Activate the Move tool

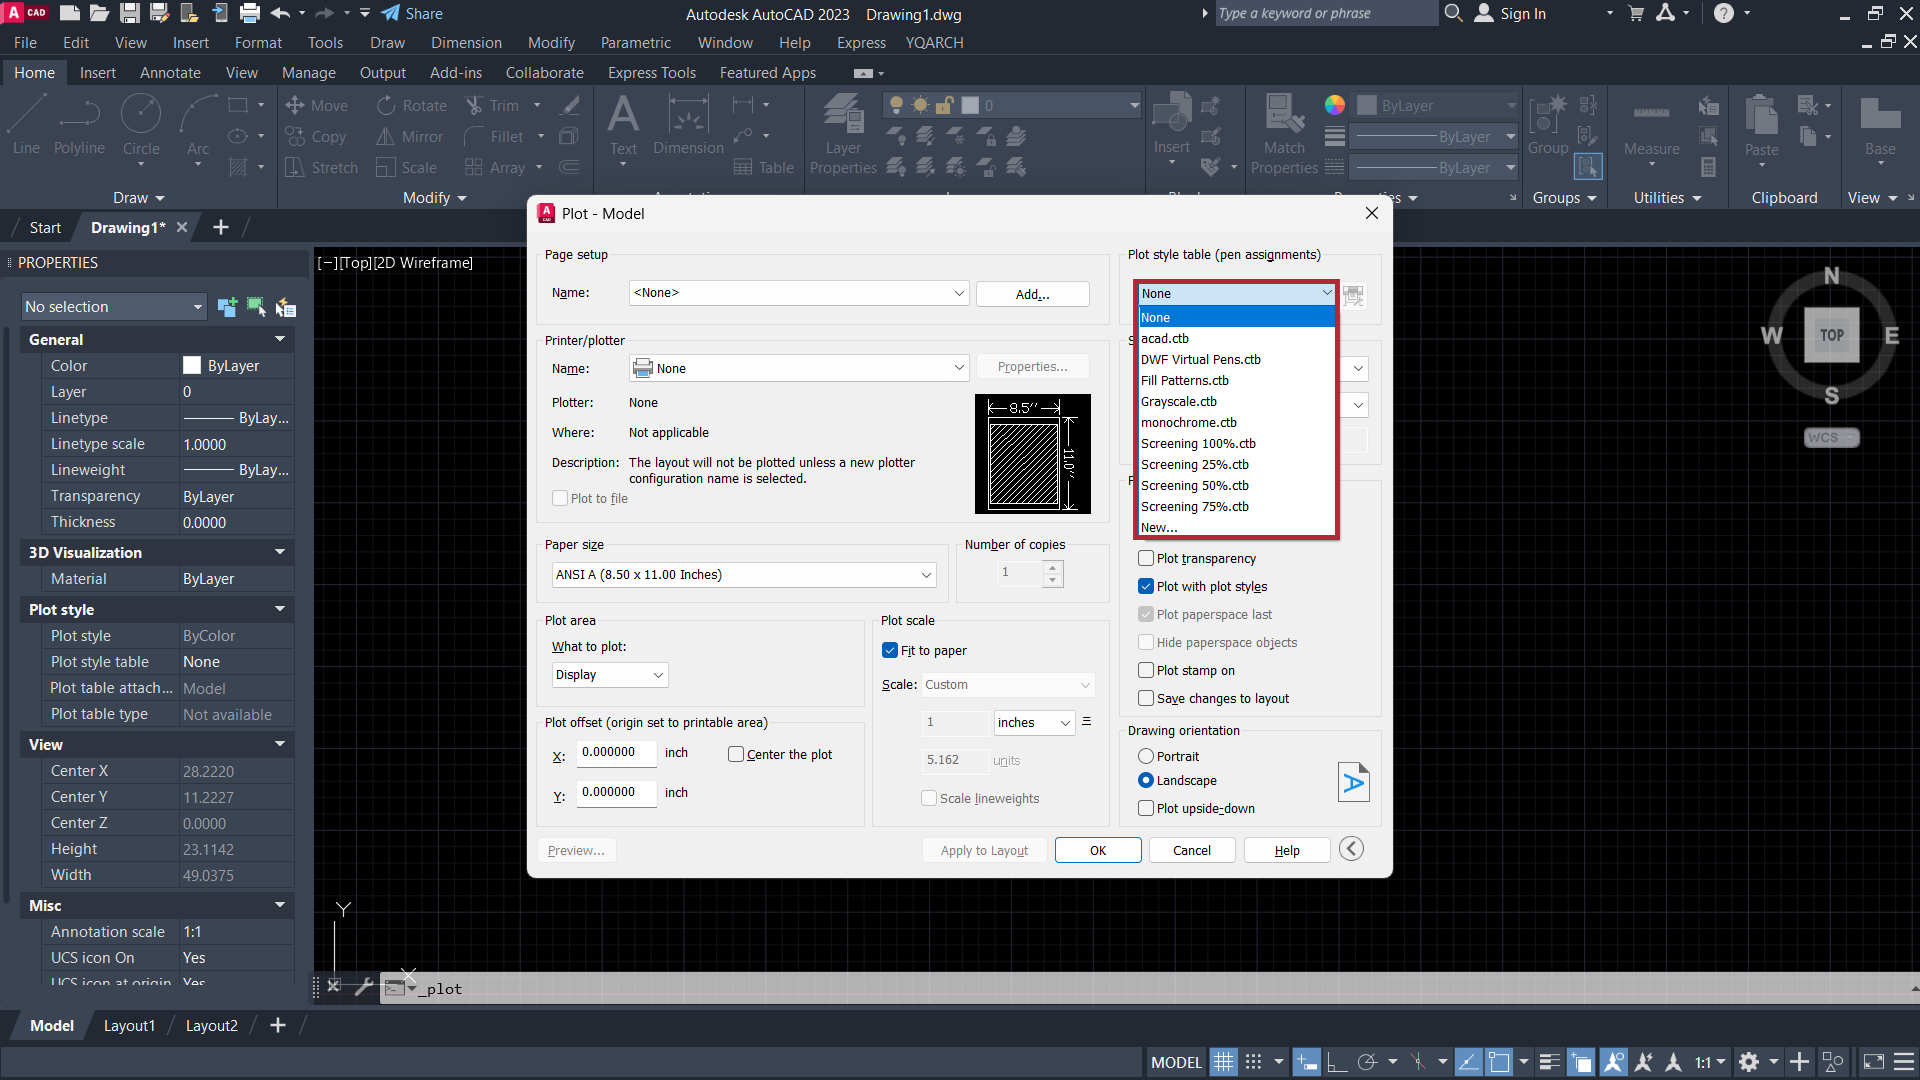[316, 105]
